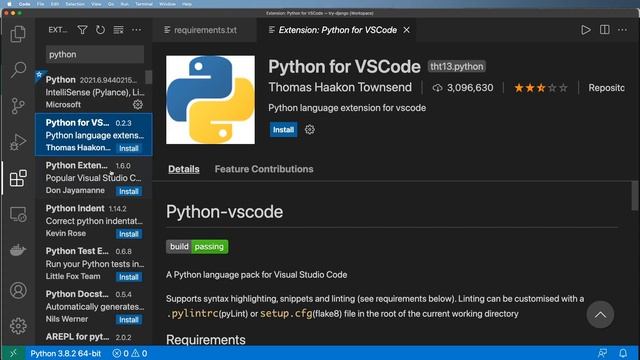Click the Python logo extension image
640x360 pixels.
point(210,100)
